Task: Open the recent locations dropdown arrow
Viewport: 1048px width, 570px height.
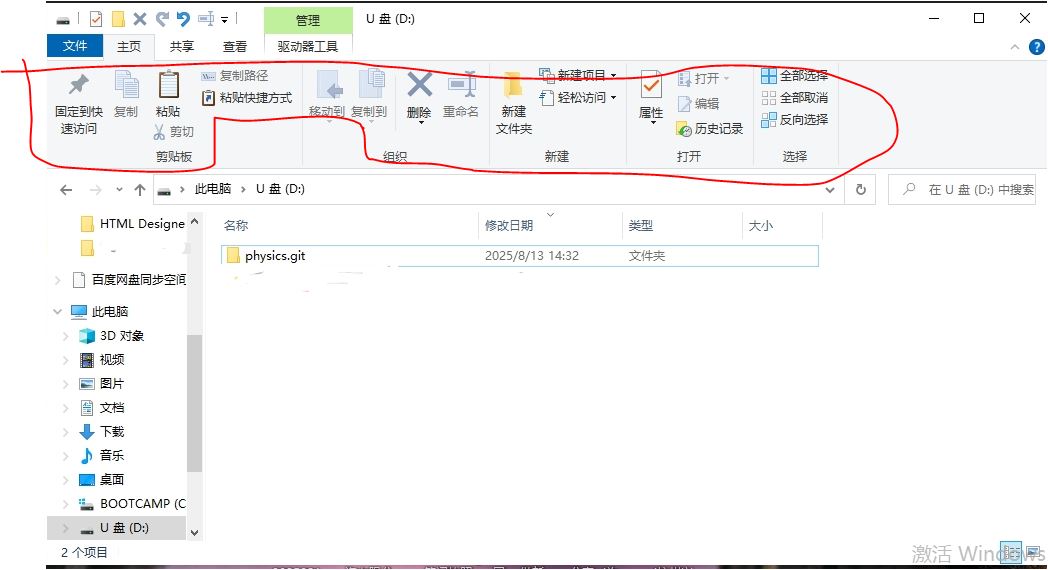Action: (x=119, y=190)
